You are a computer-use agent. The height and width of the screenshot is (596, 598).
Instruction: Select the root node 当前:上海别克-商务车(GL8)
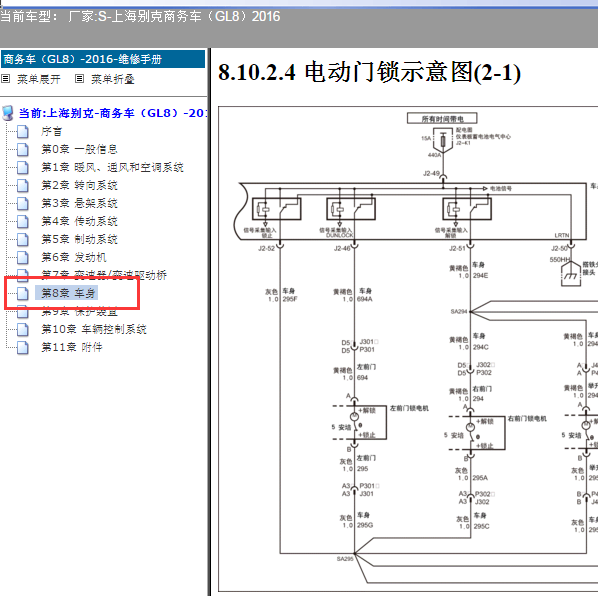pyautogui.click(x=113, y=113)
